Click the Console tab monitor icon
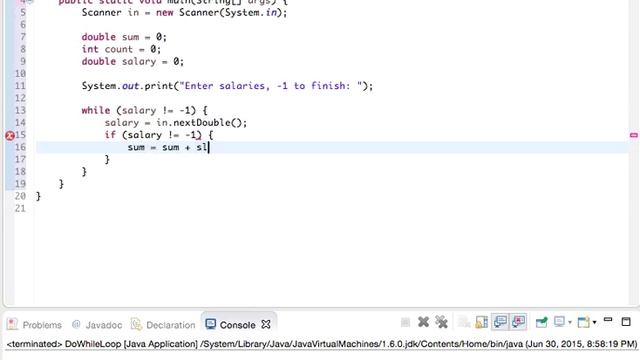 [211, 324]
